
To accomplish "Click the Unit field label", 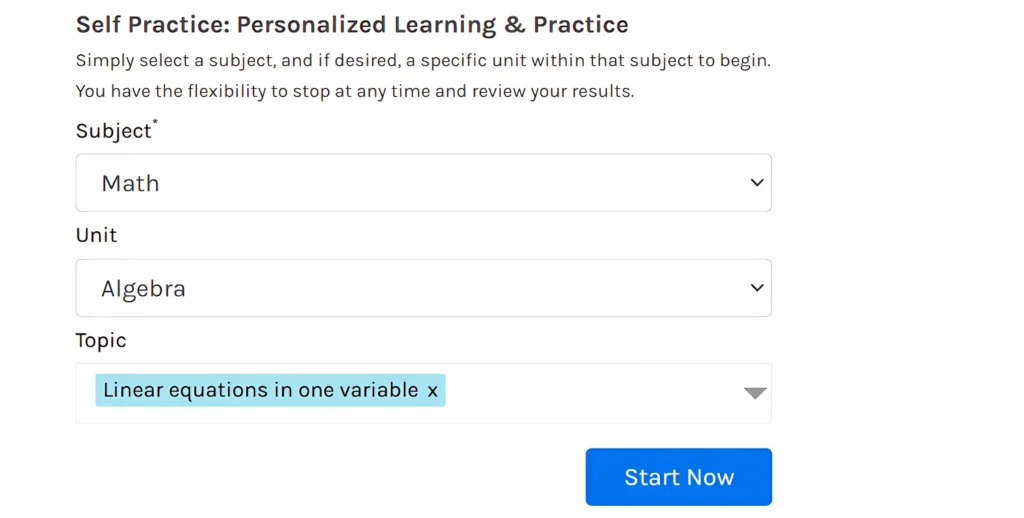I will click(x=96, y=235).
